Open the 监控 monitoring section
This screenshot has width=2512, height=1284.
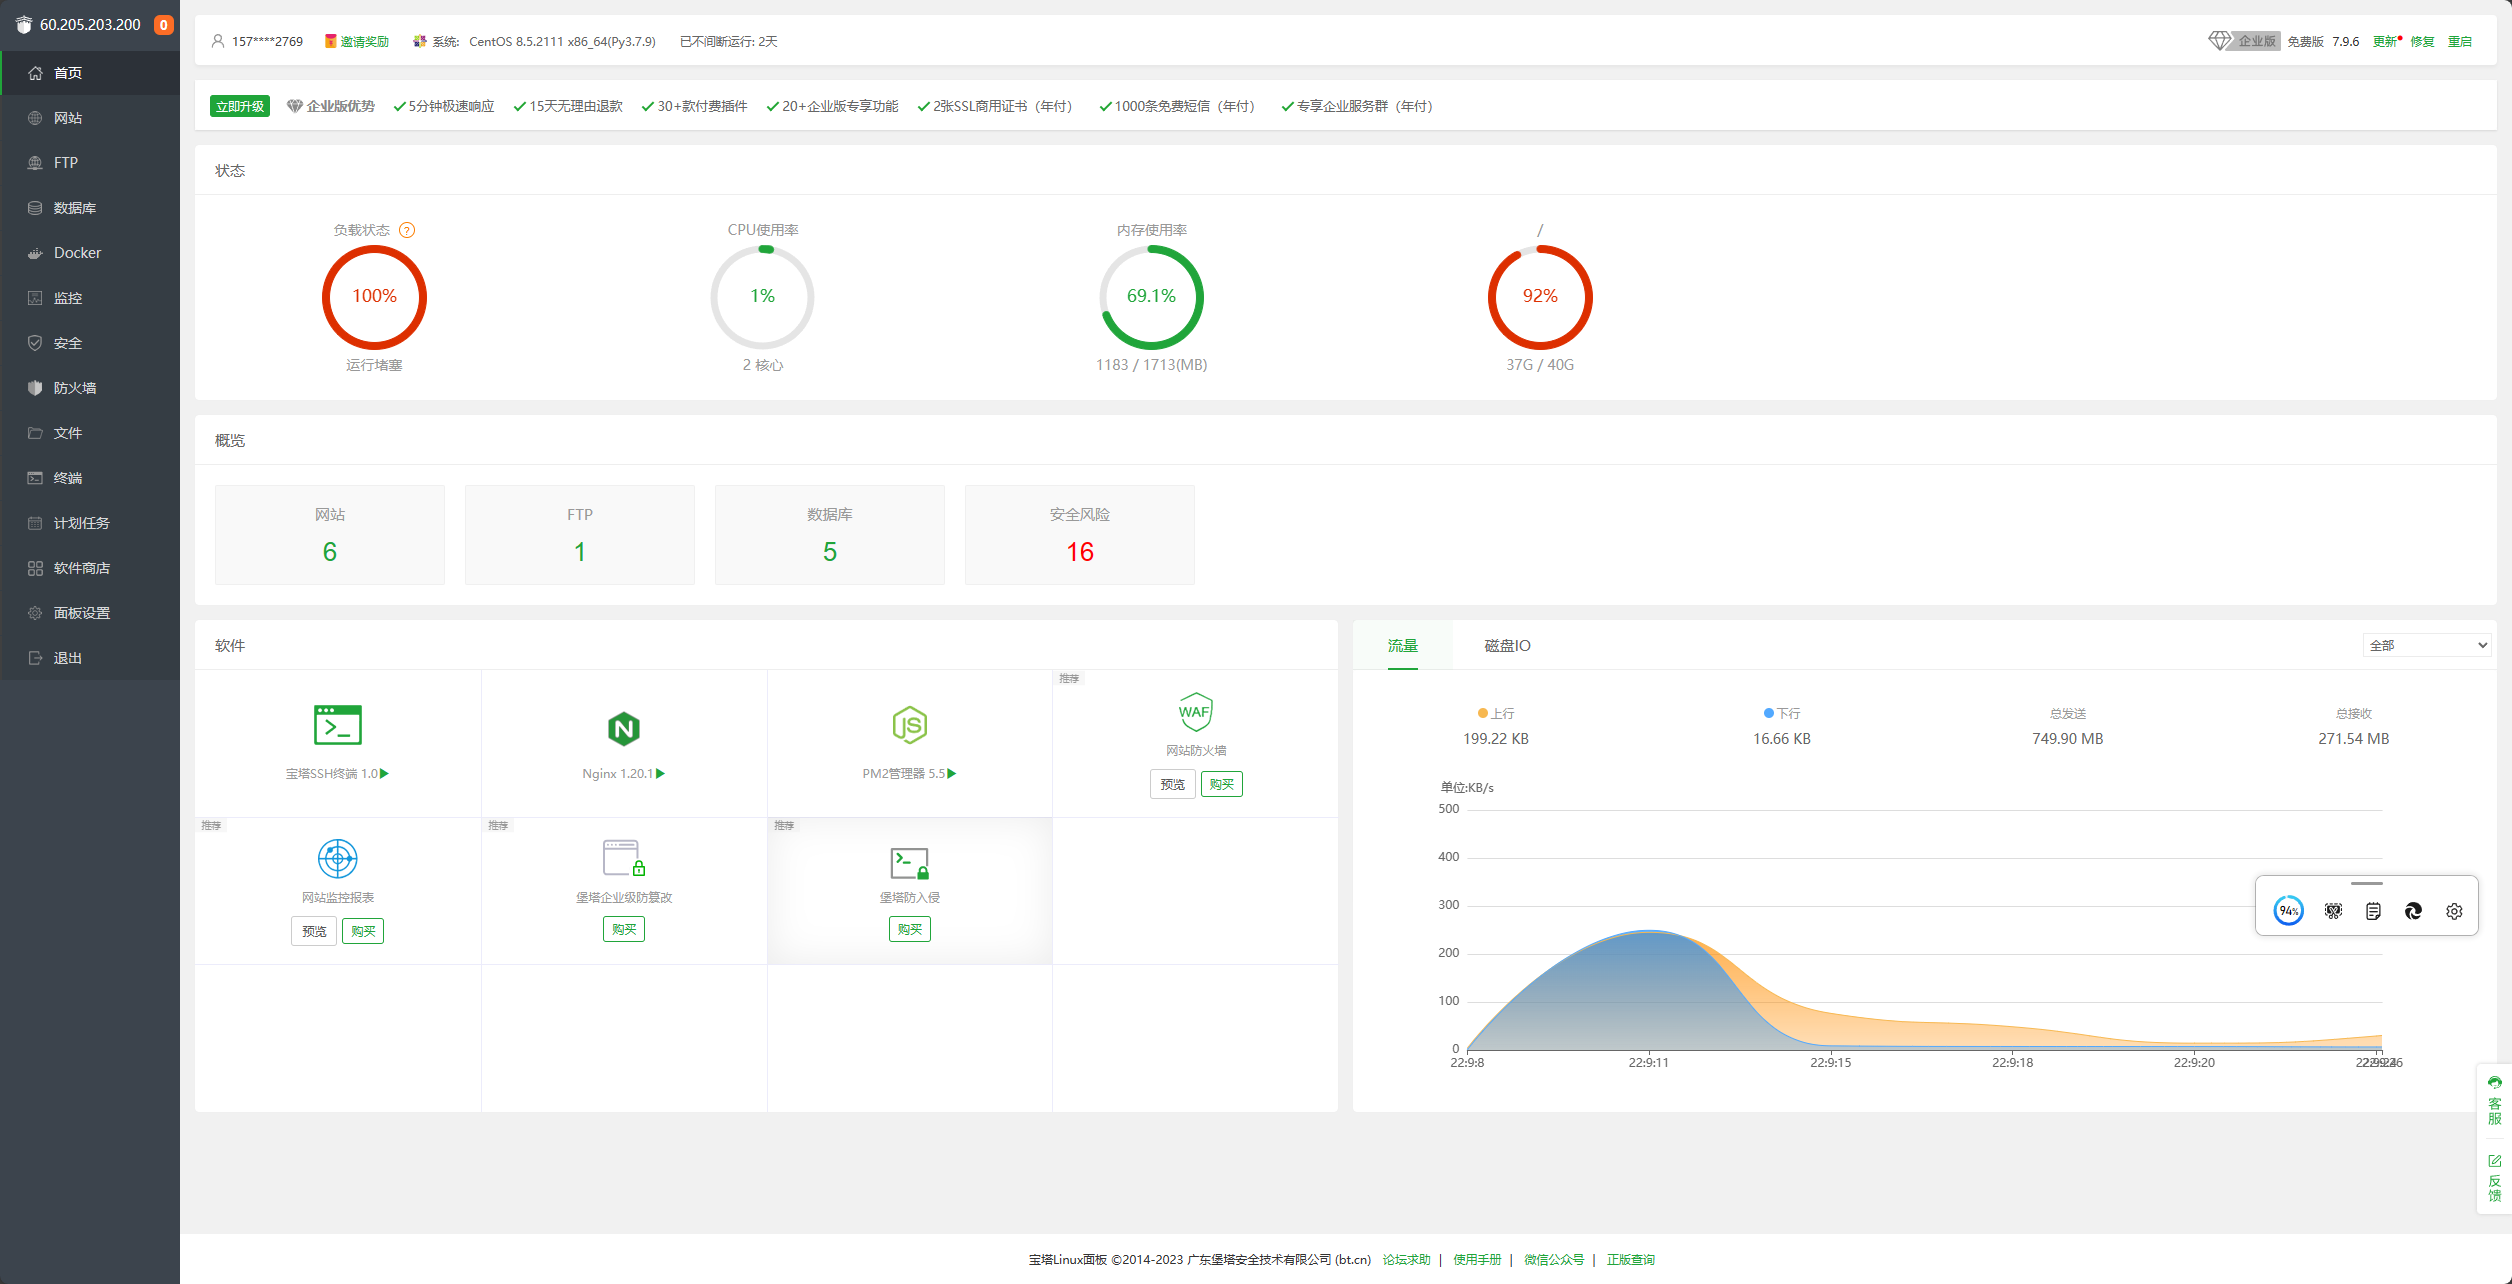[x=90, y=298]
